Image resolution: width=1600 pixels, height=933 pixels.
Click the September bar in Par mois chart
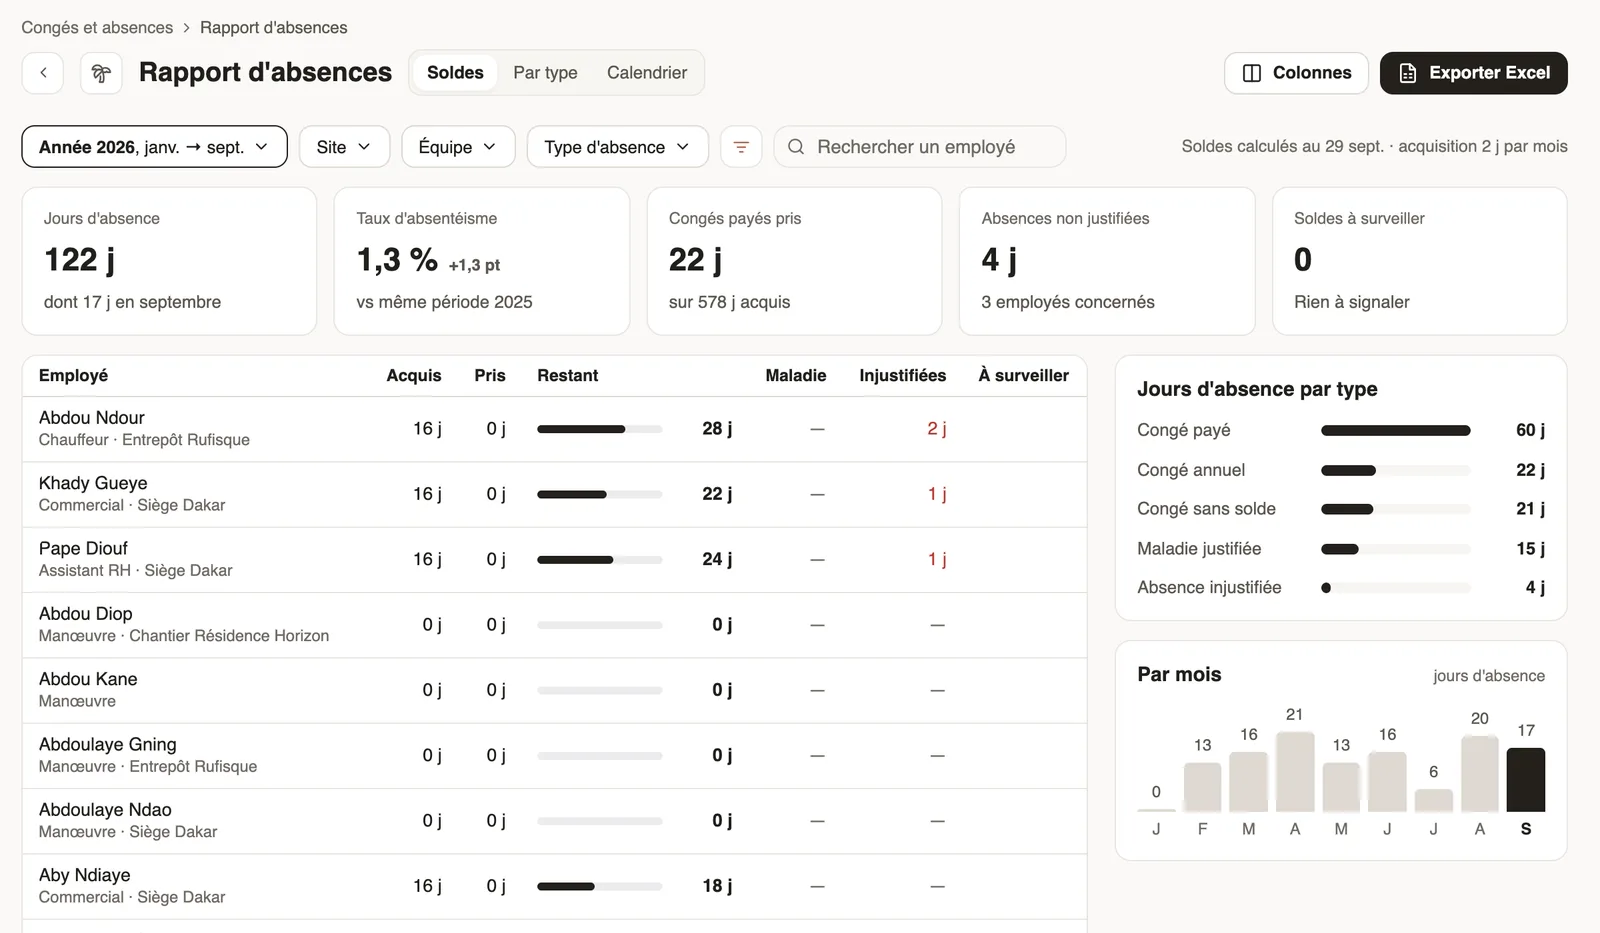click(x=1526, y=780)
